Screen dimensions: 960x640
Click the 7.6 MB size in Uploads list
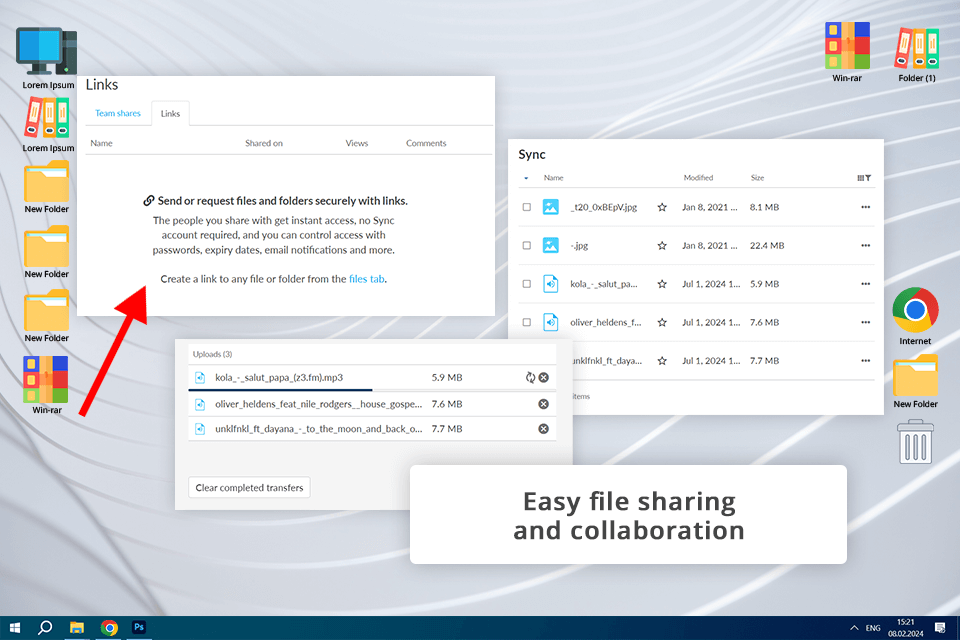(x=447, y=404)
